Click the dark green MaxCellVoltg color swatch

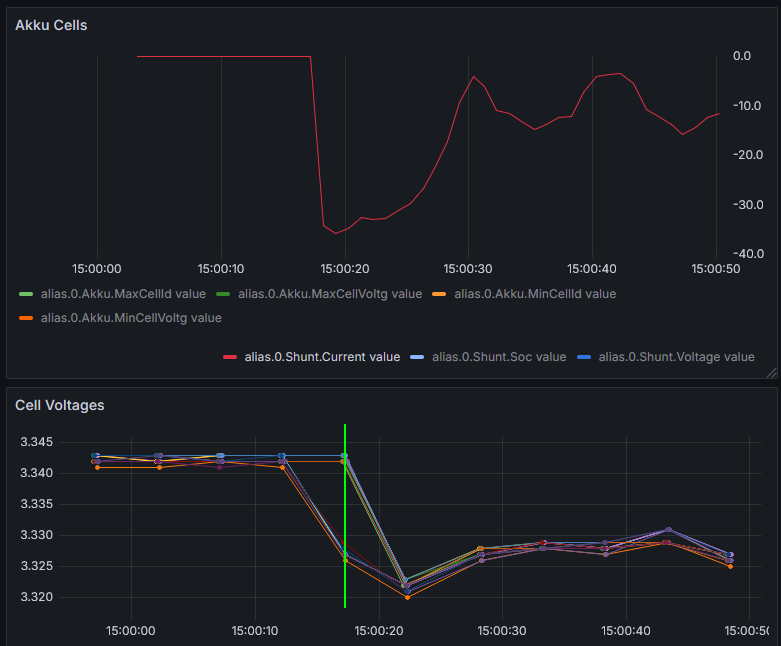point(226,294)
